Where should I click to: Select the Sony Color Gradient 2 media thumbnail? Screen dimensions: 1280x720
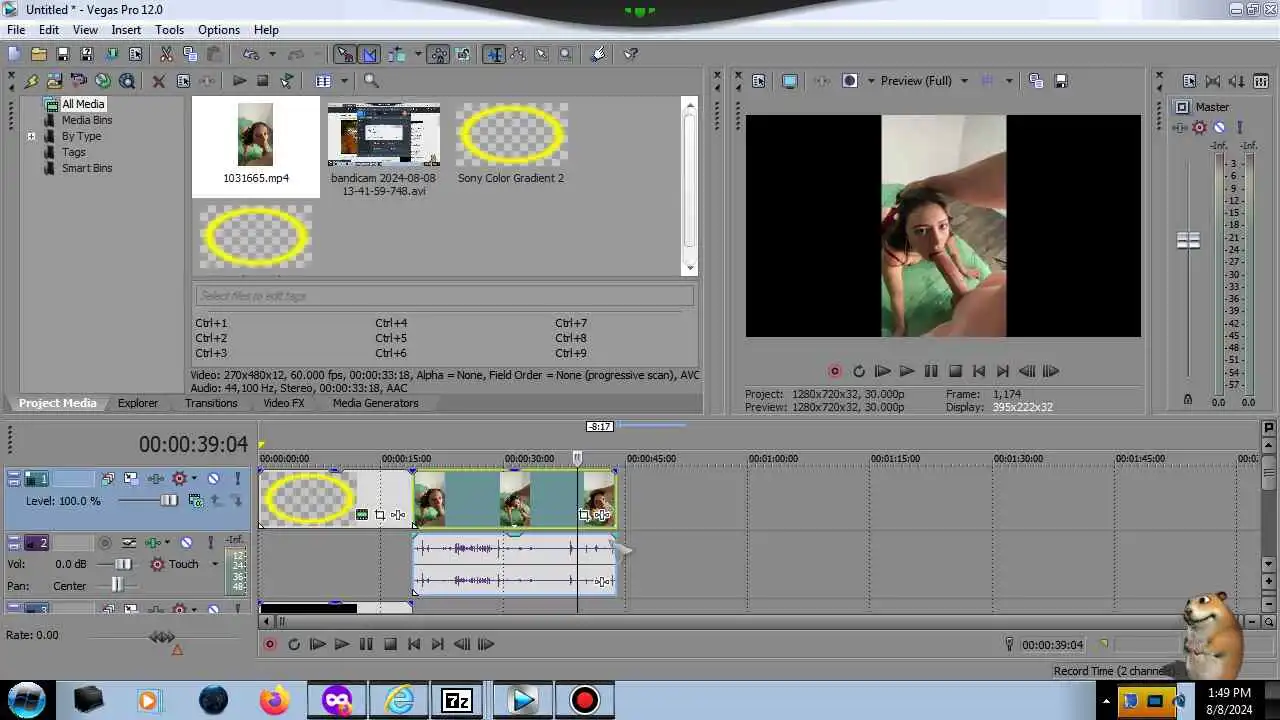click(x=511, y=135)
